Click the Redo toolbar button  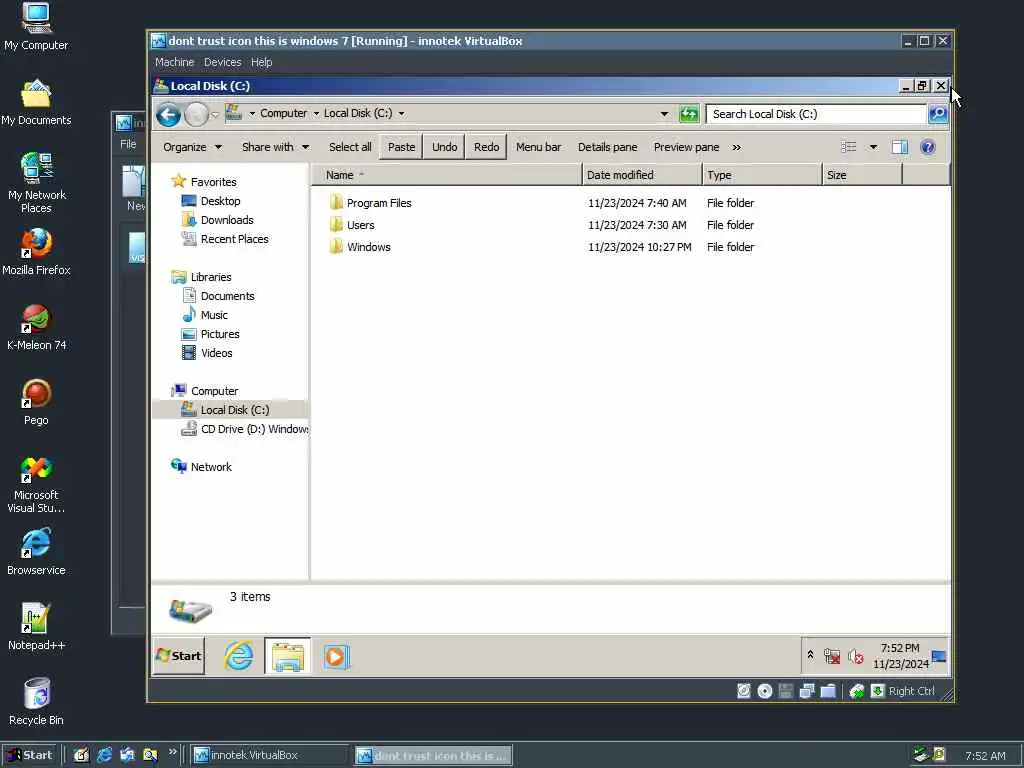487,147
